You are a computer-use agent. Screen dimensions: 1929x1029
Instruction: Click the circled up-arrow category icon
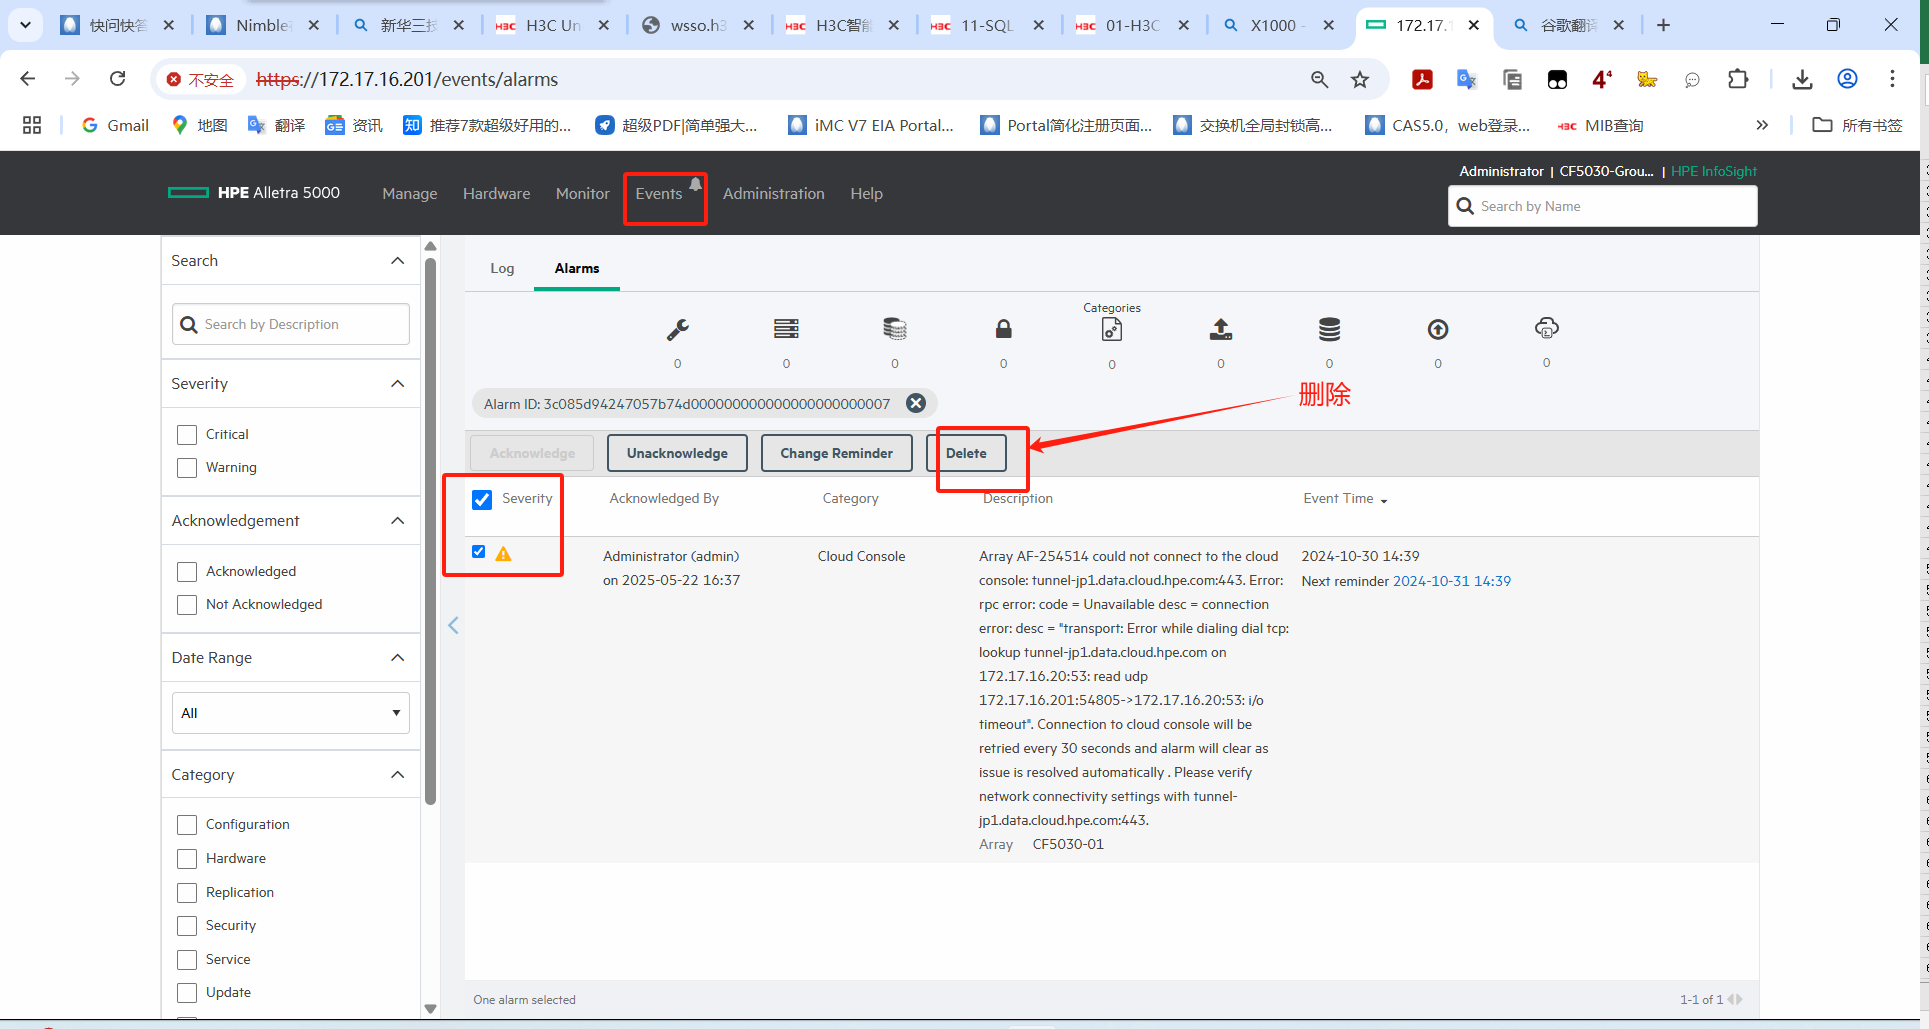click(1438, 329)
